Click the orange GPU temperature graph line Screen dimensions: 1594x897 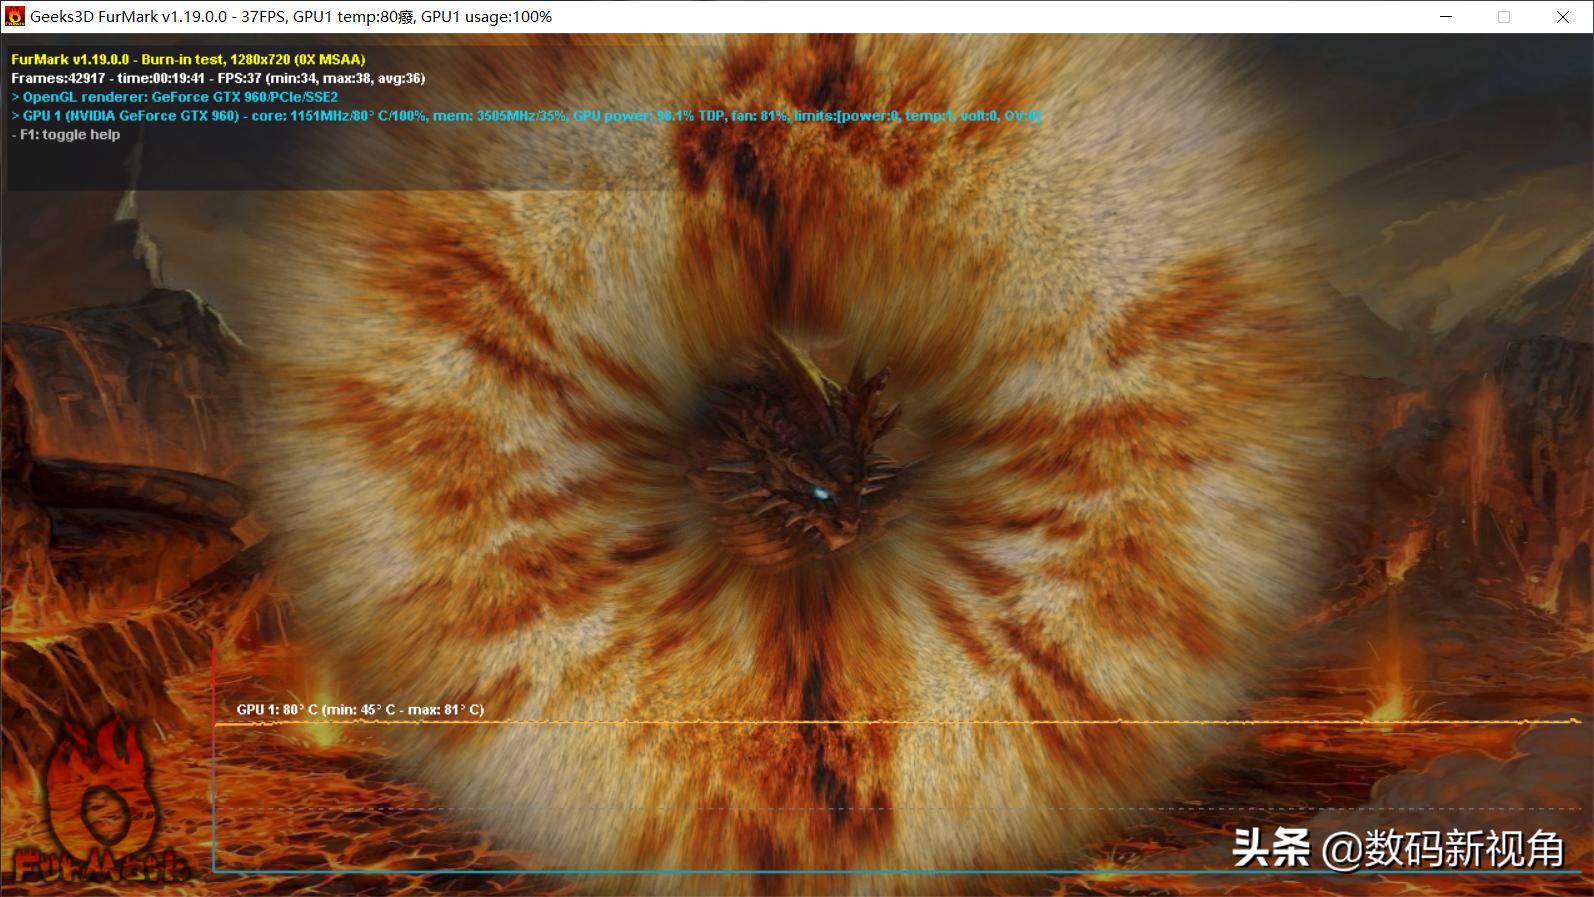point(897,721)
